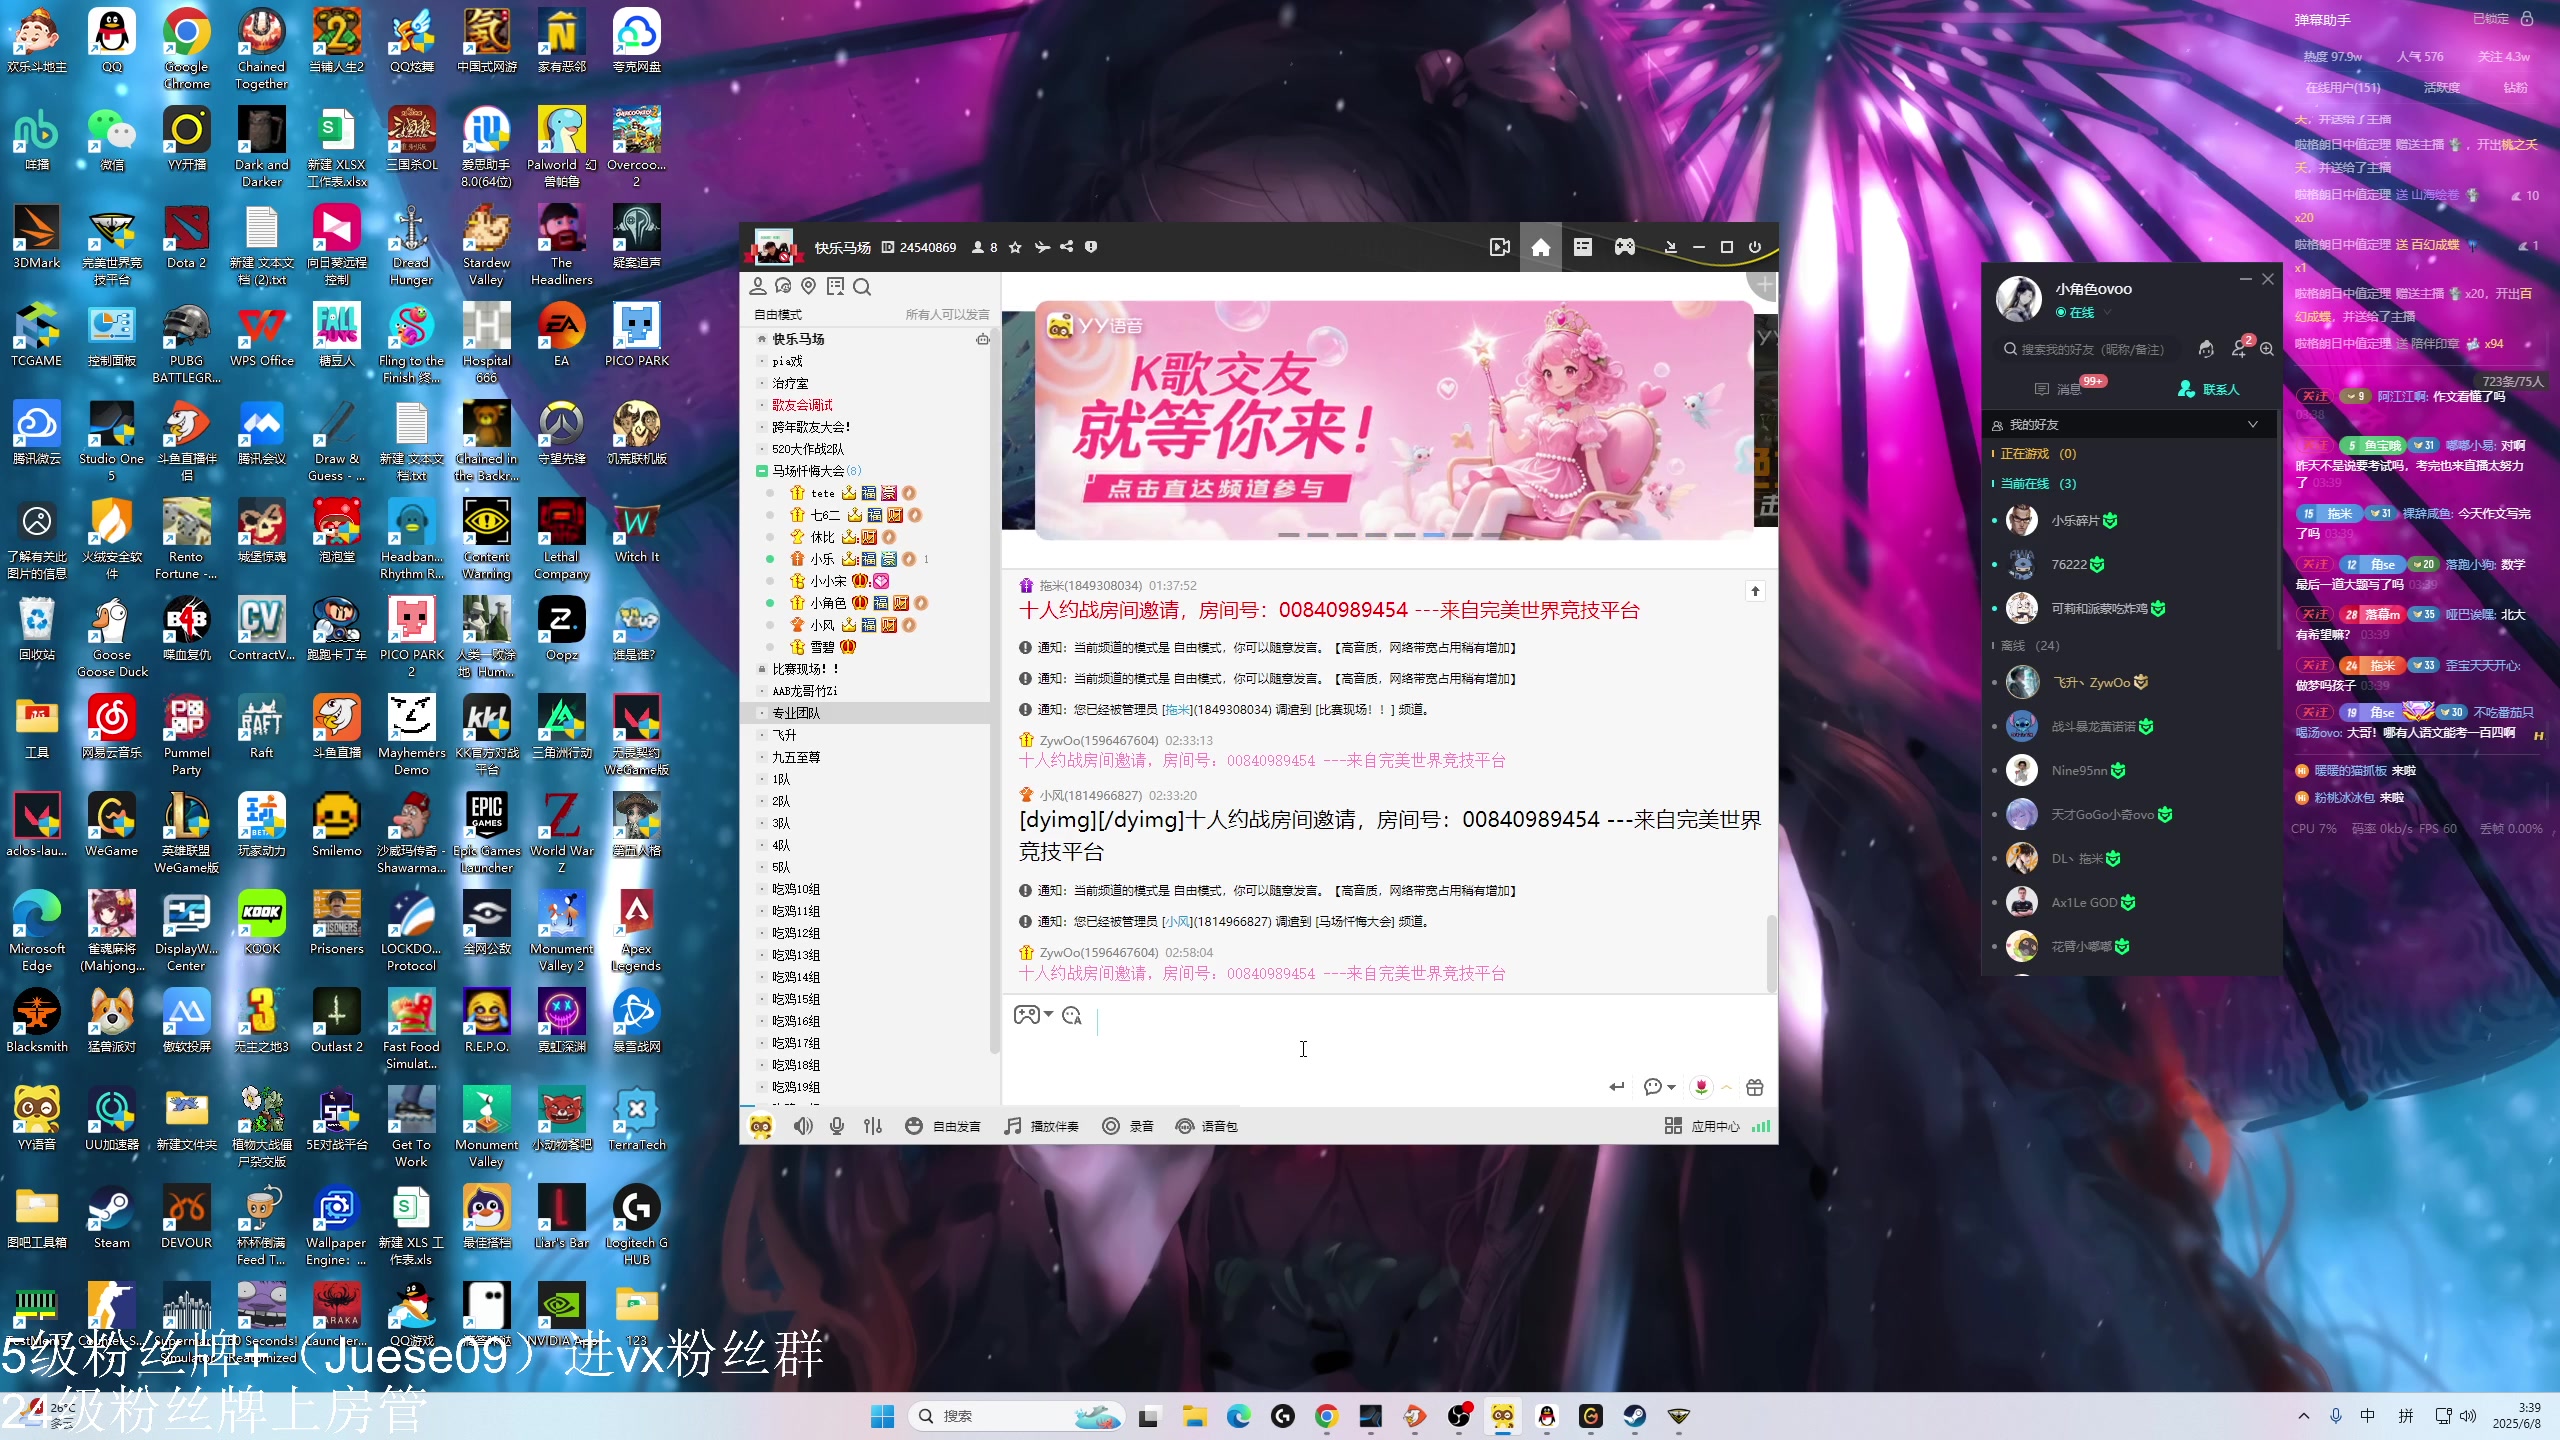Screen dimensions: 2560x1440
Task: Open channel search magnifier icon
Action: 862,287
